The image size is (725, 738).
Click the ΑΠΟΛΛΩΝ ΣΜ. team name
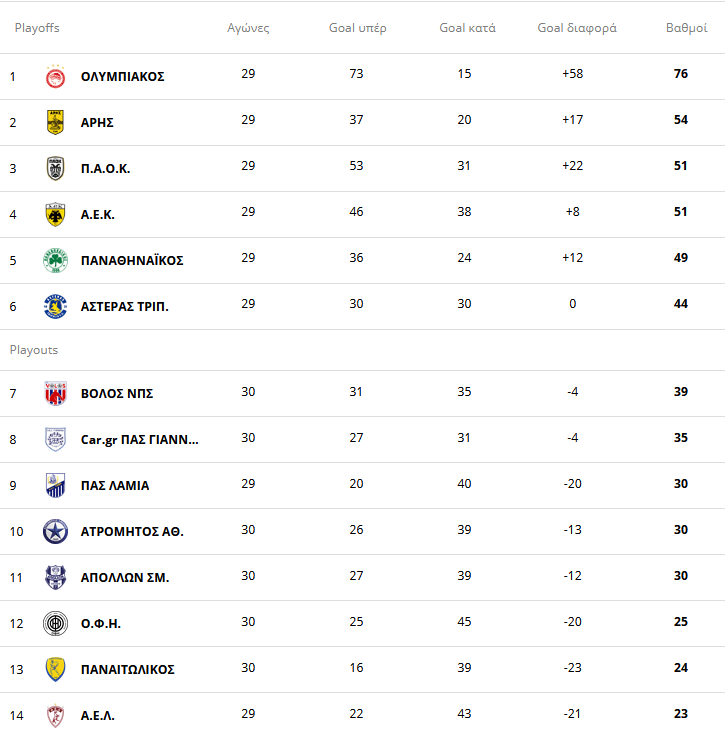125,577
